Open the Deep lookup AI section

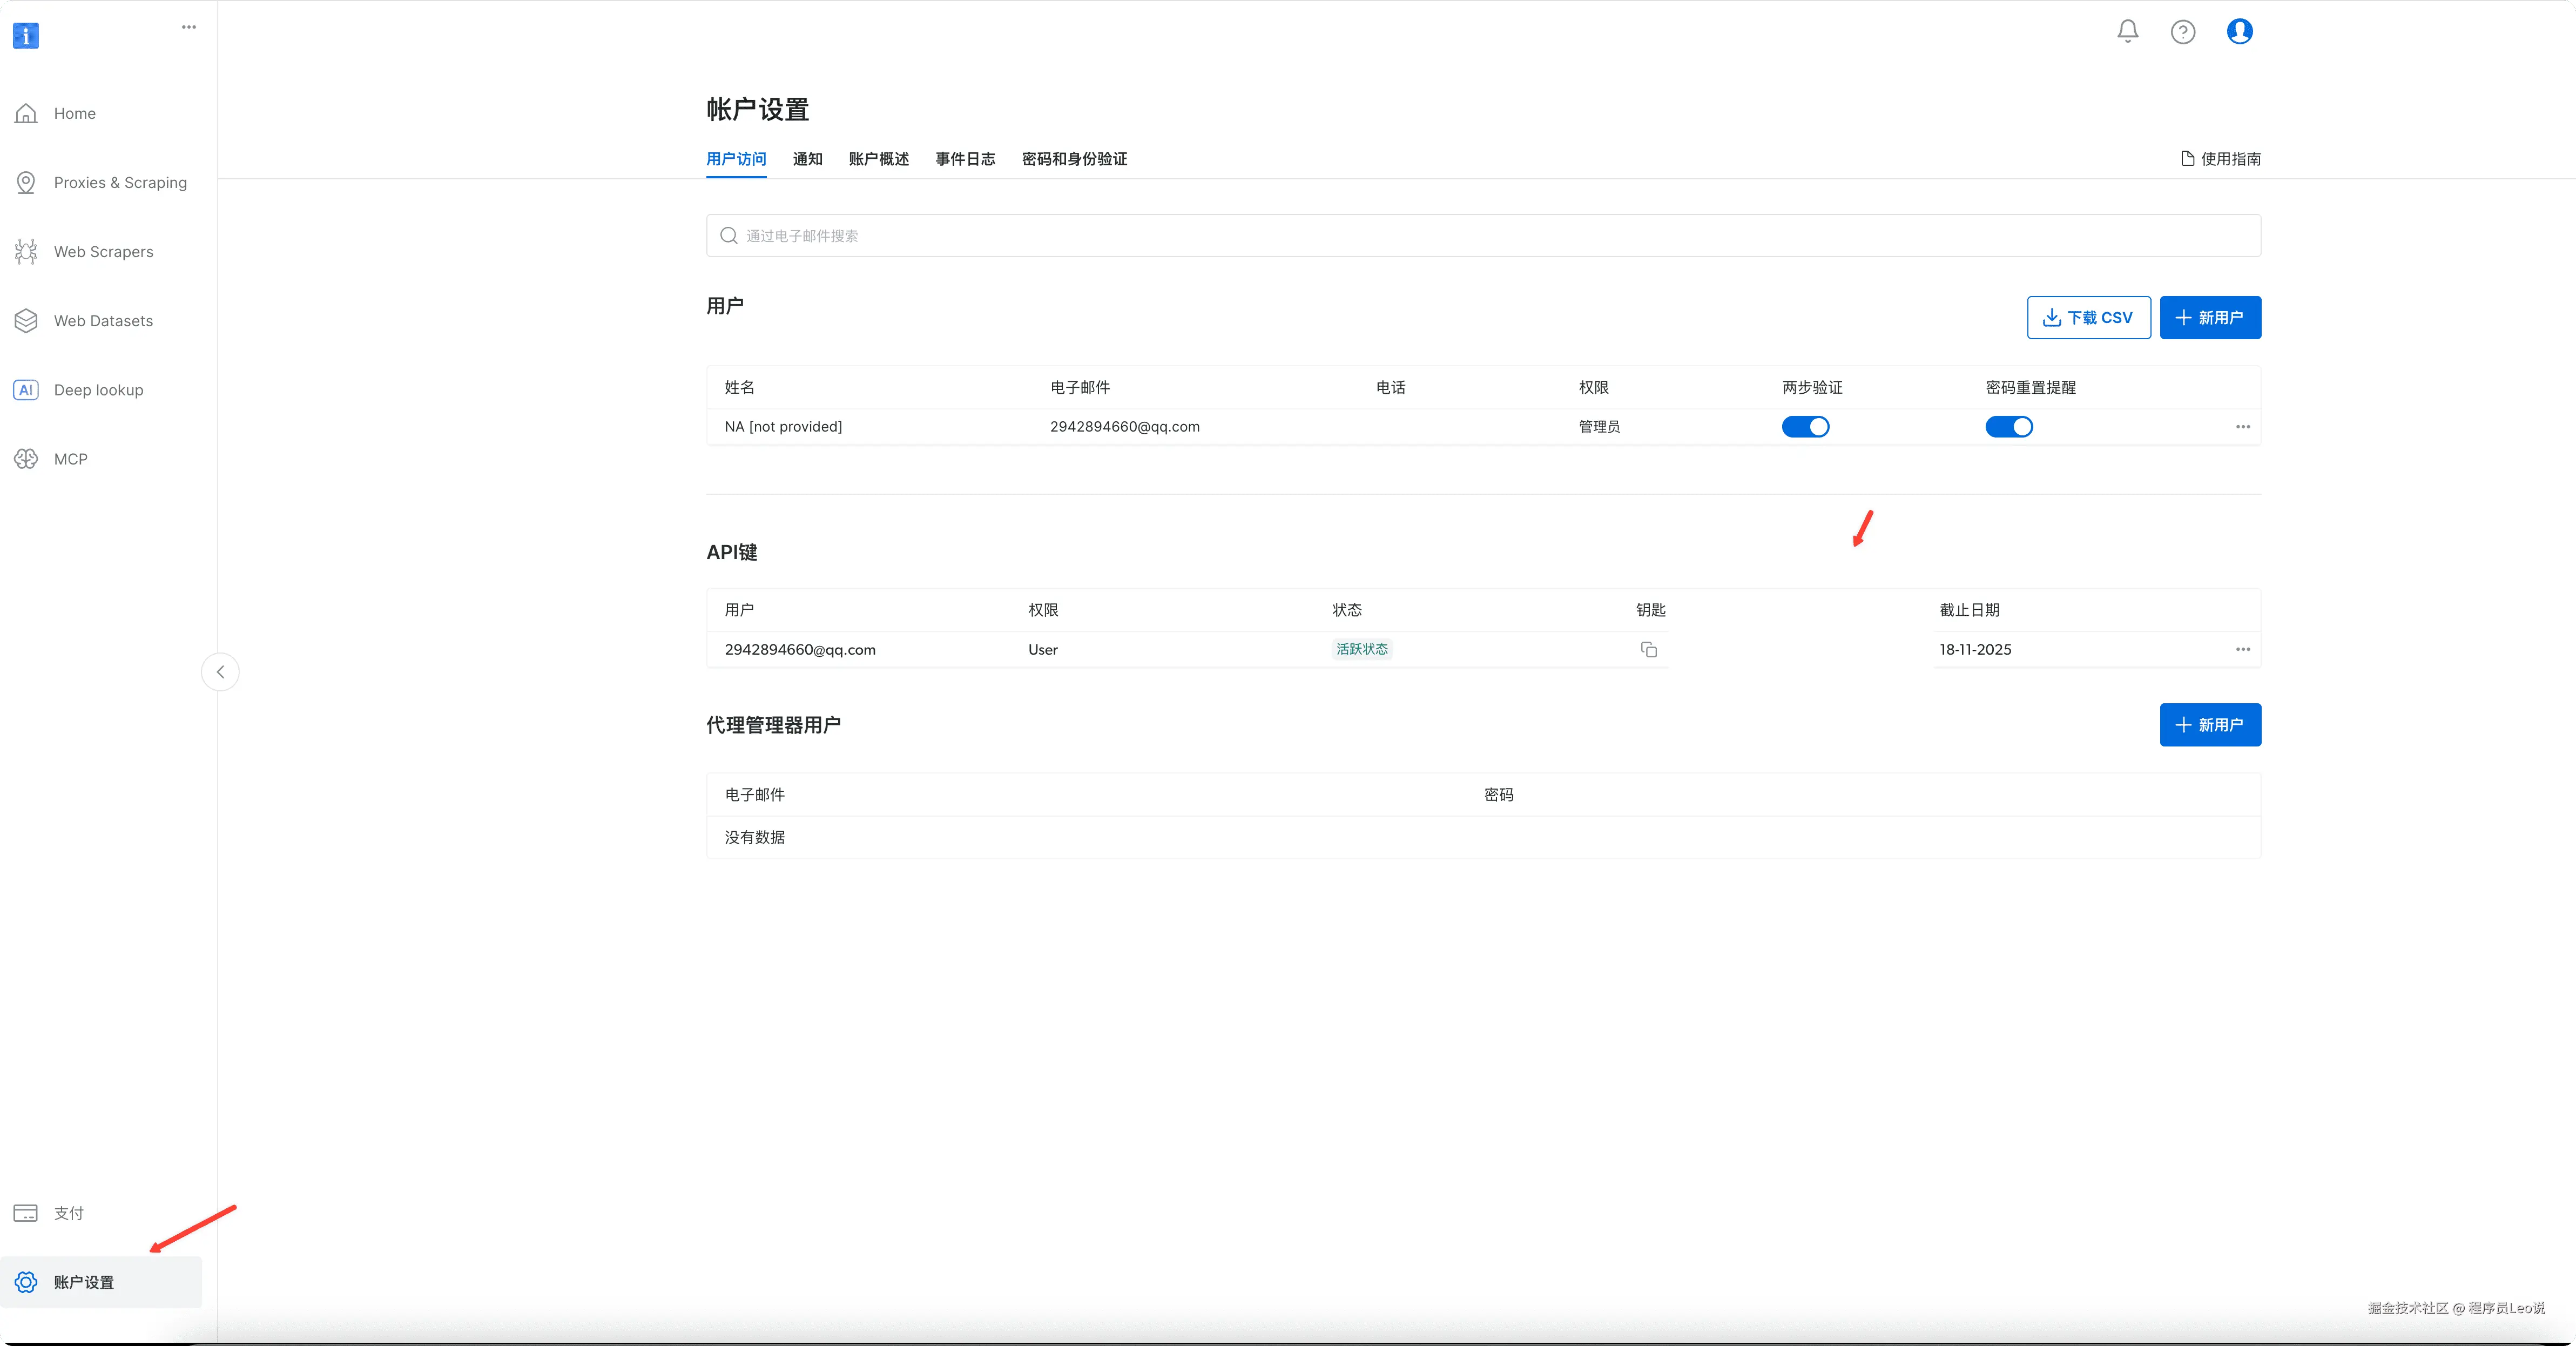pyautogui.click(x=98, y=389)
